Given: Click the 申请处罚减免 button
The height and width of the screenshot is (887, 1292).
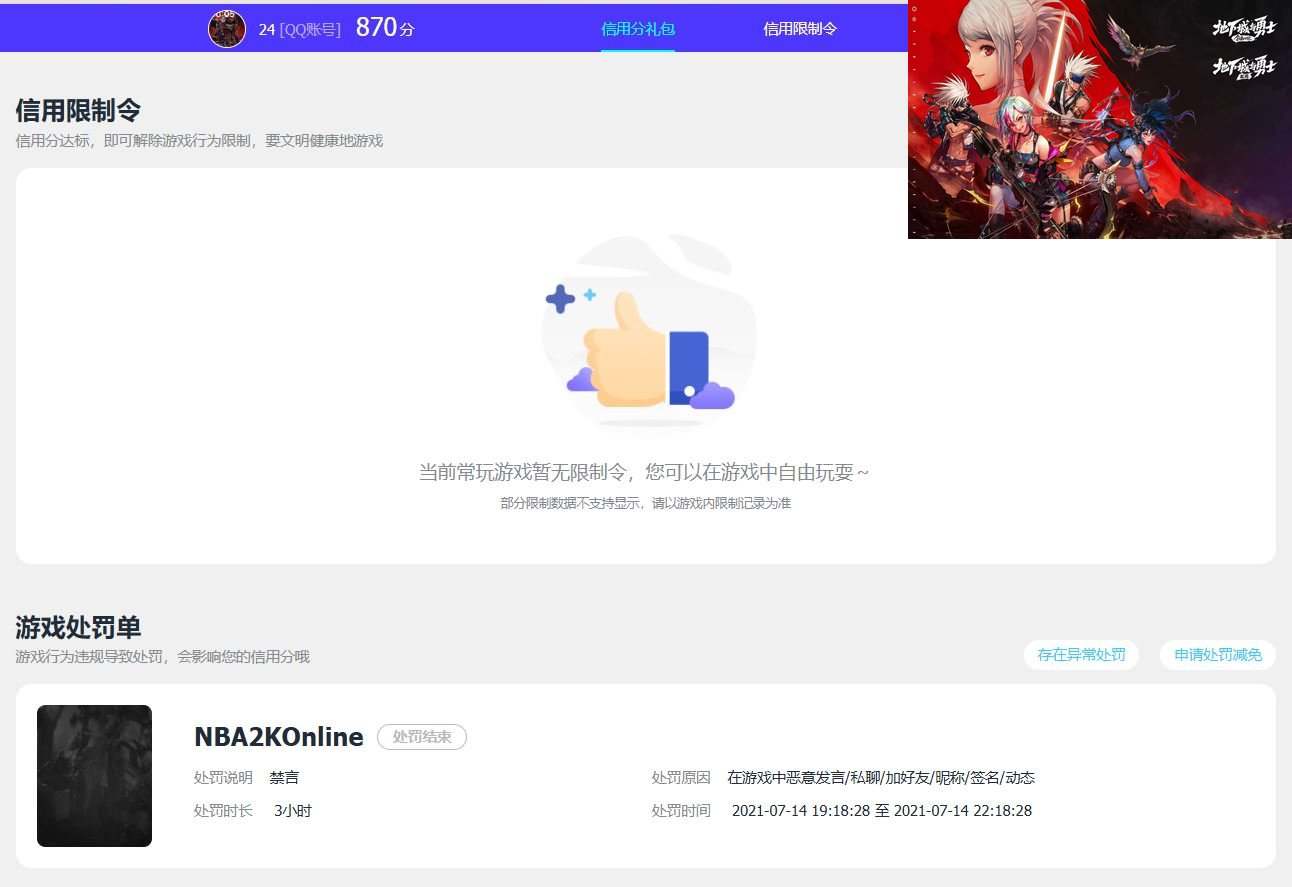Looking at the screenshot, I should tap(1218, 655).
